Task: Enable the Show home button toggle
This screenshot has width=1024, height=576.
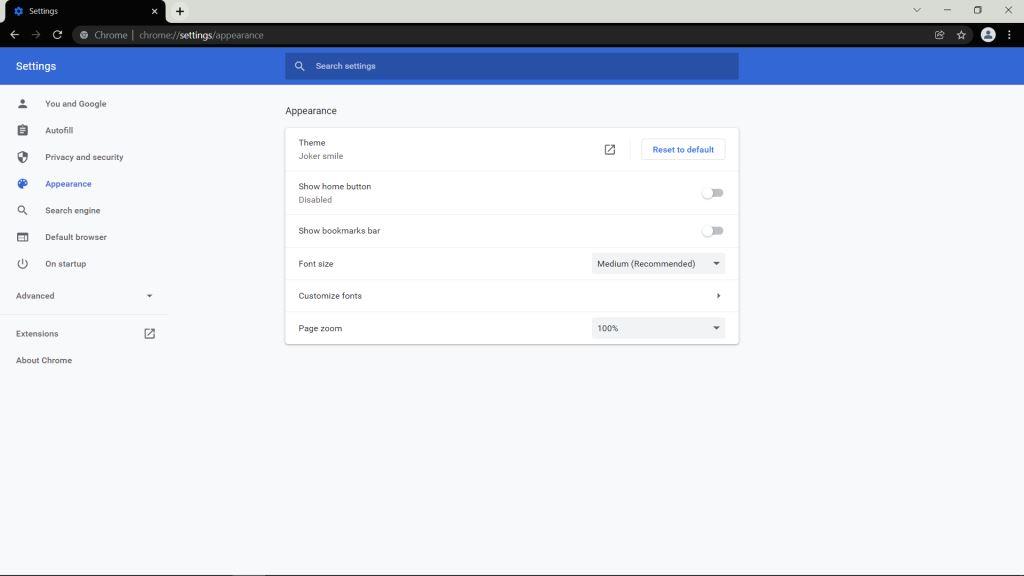Action: (x=712, y=193)
